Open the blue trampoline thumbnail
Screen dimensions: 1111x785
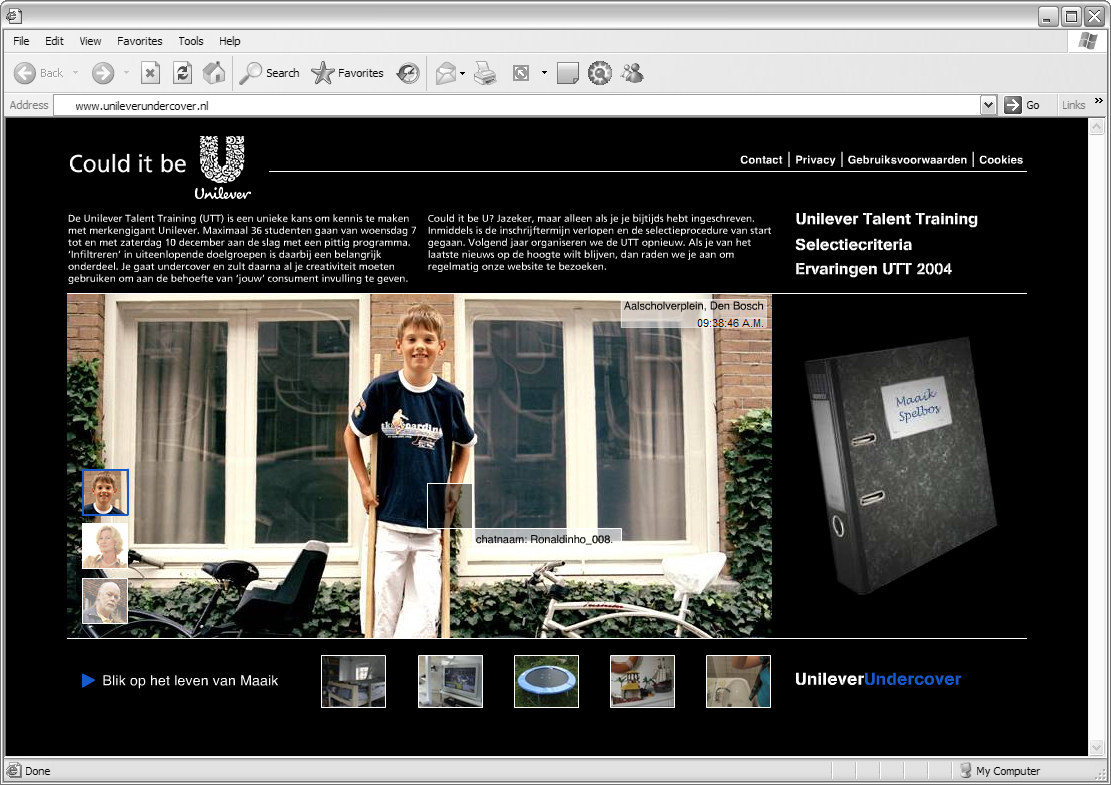(546, 682)
